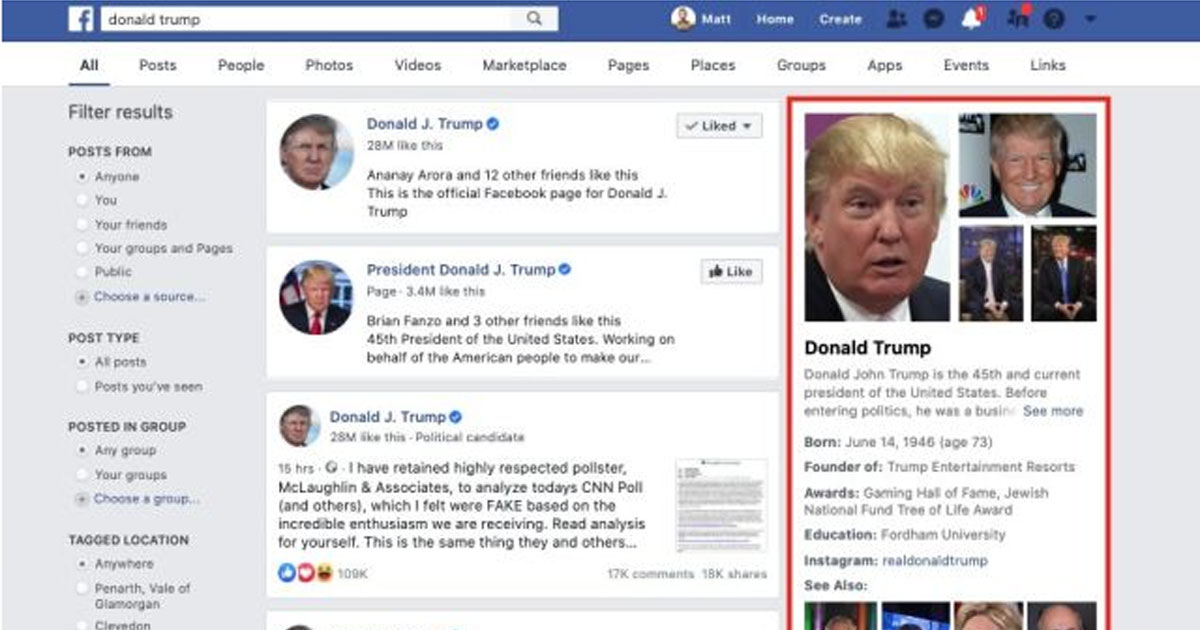
Task: Open the realdonaldtrump Instagram link
Action: coord(934,561)
